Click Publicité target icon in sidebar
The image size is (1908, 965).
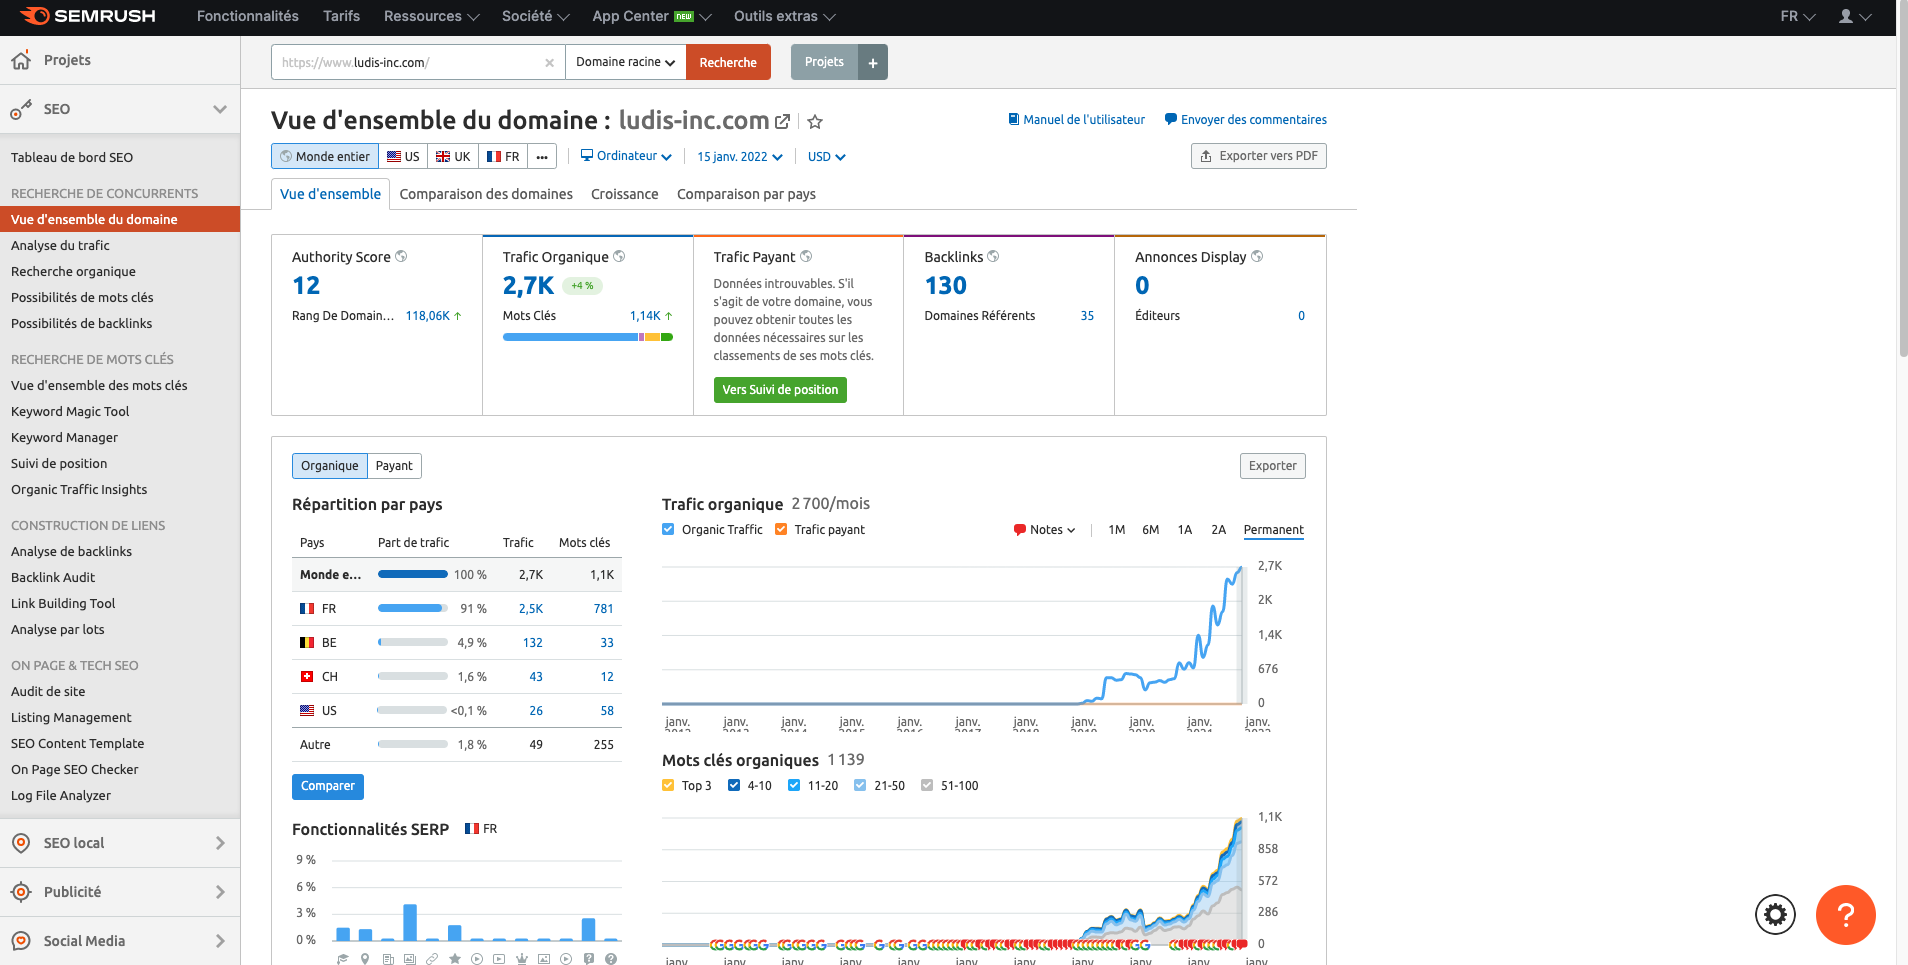click(21, 892)
